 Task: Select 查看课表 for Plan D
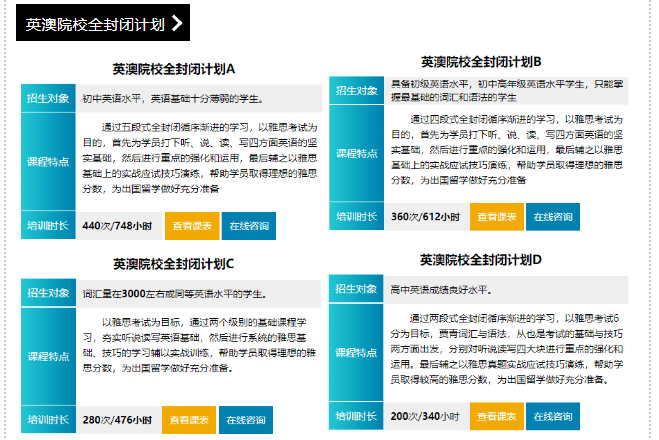click(497, 415)
